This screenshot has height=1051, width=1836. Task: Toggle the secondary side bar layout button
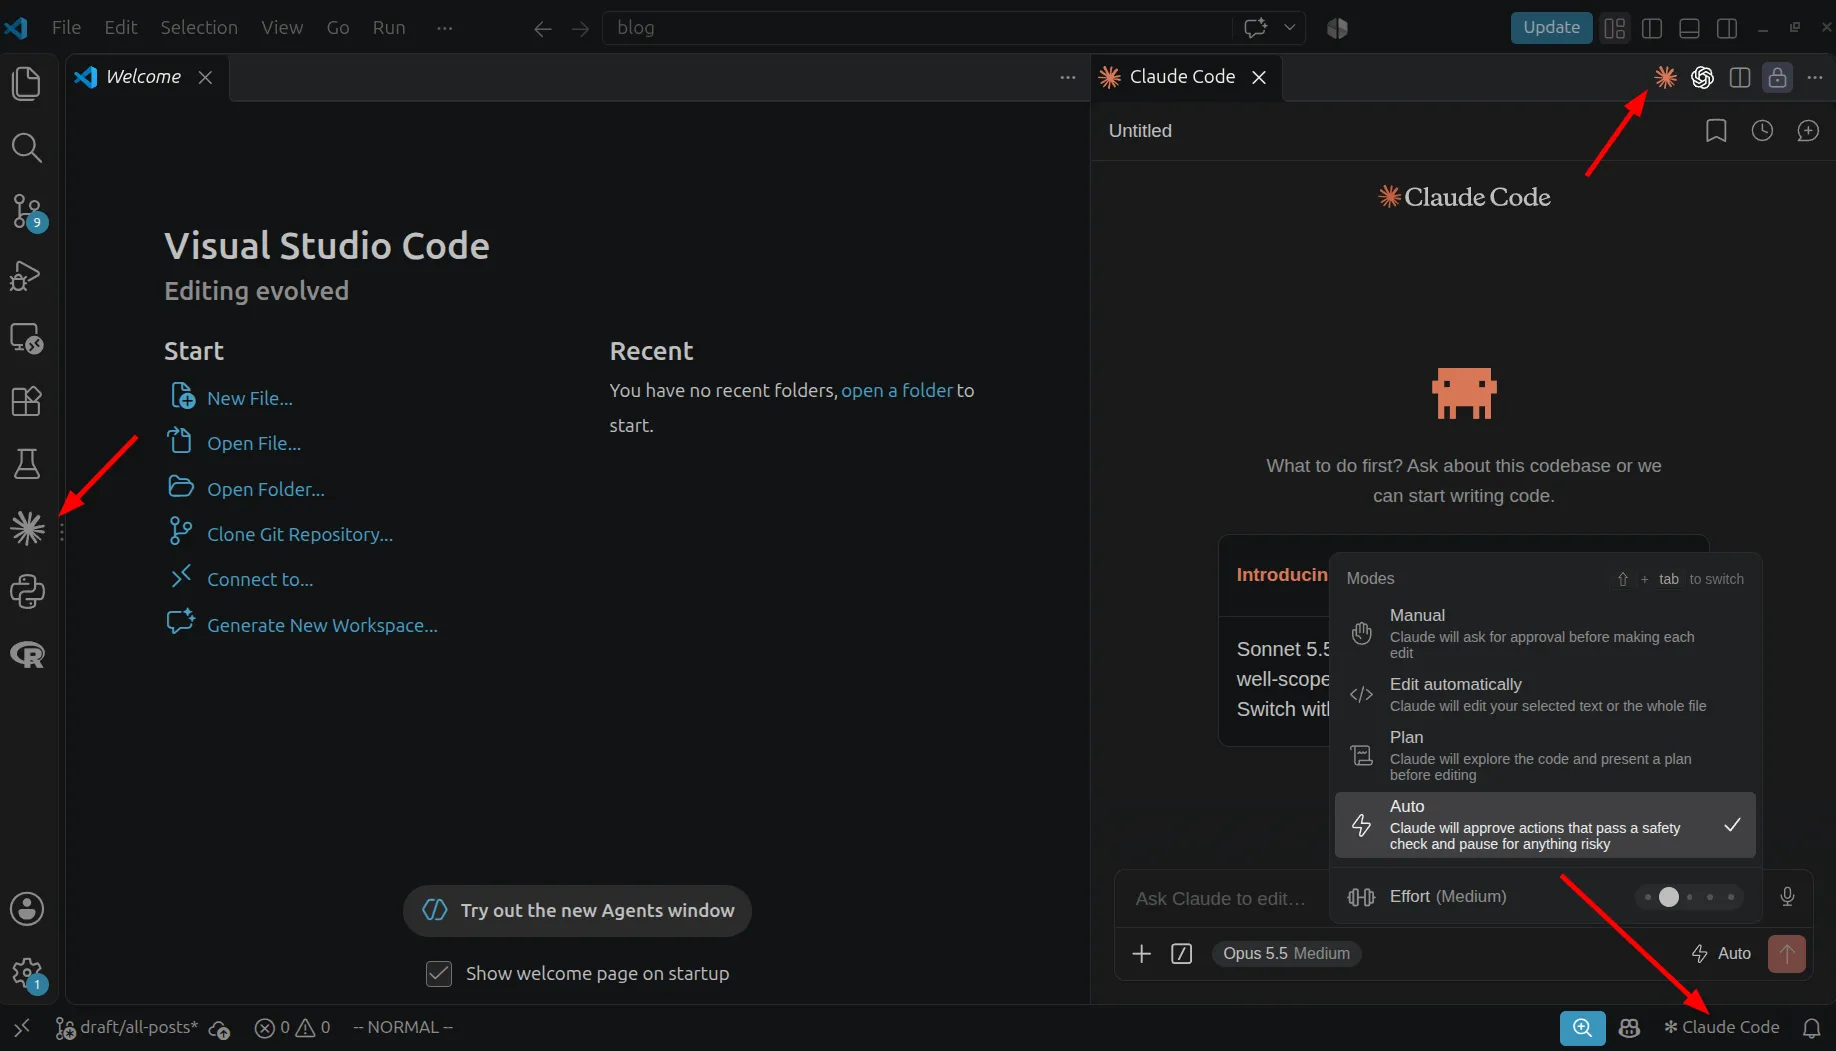pos(1726,28)
